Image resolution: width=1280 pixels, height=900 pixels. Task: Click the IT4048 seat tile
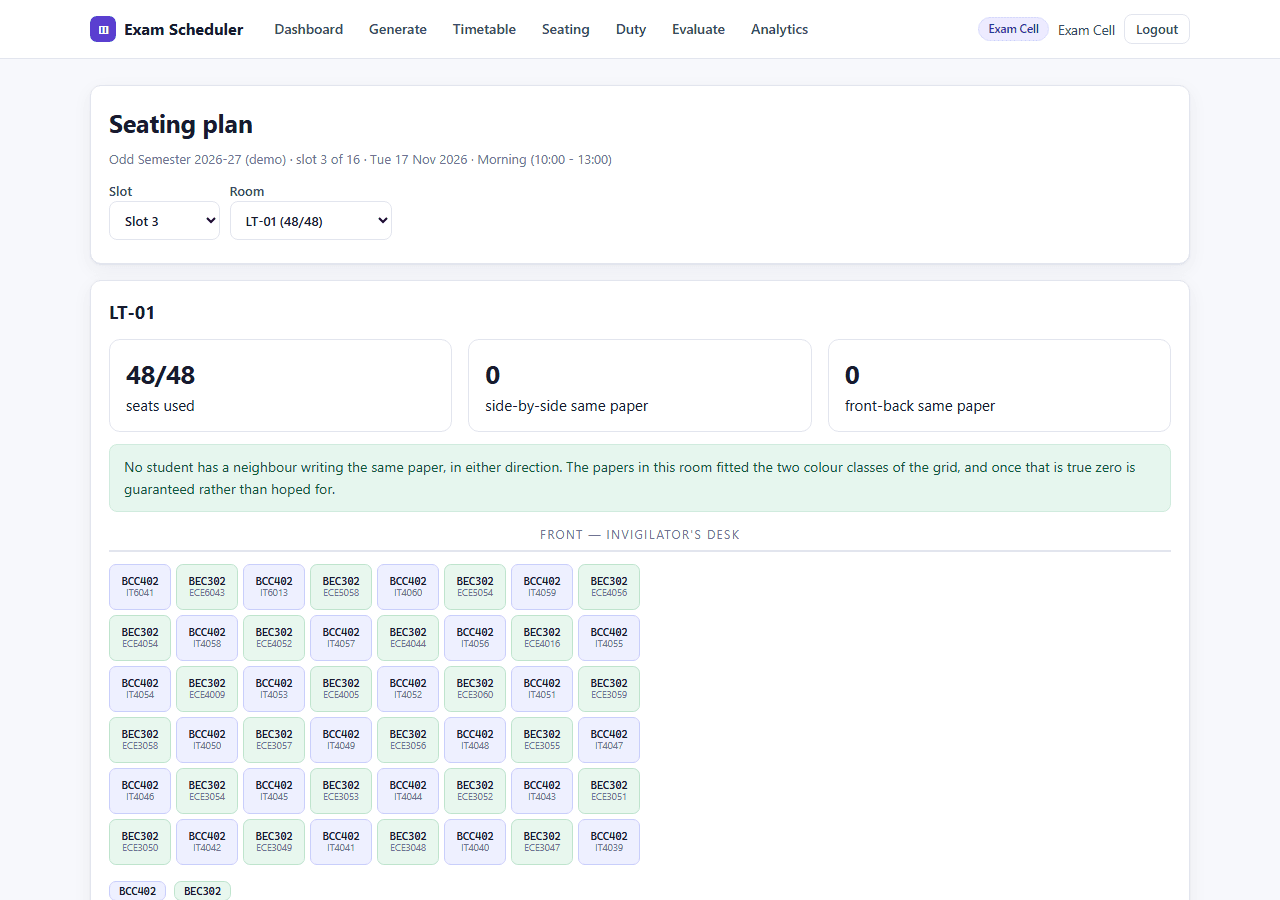coord(475,740)
